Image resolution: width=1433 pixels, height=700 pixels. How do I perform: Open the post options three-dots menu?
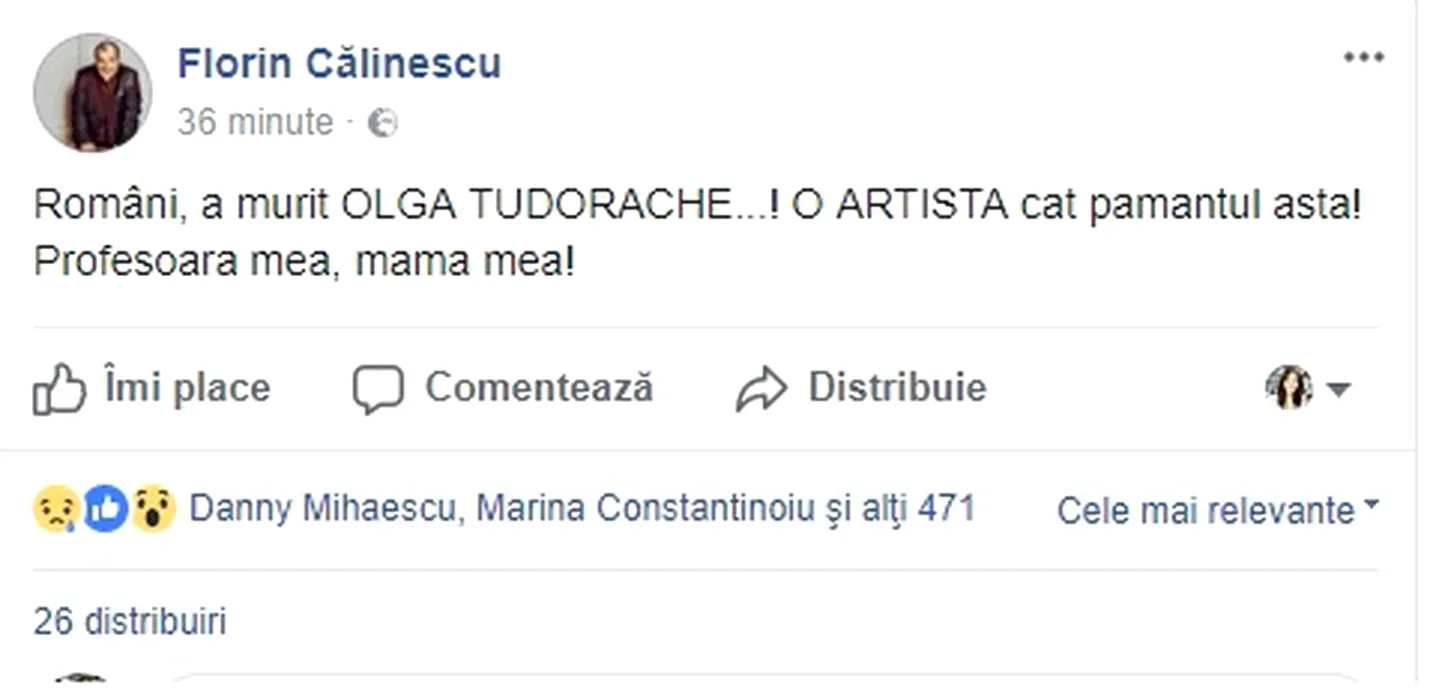tap(1363, 58)
